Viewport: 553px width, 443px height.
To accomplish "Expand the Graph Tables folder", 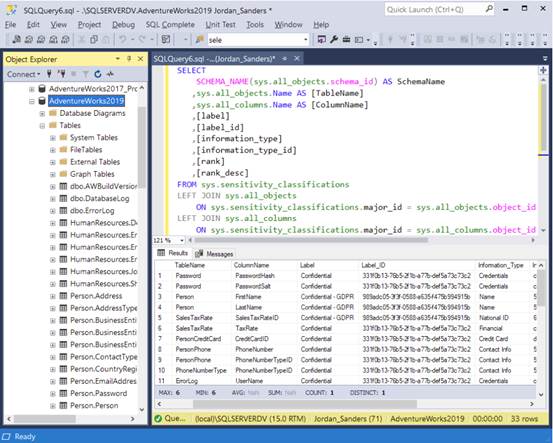I will pos(53,174).
